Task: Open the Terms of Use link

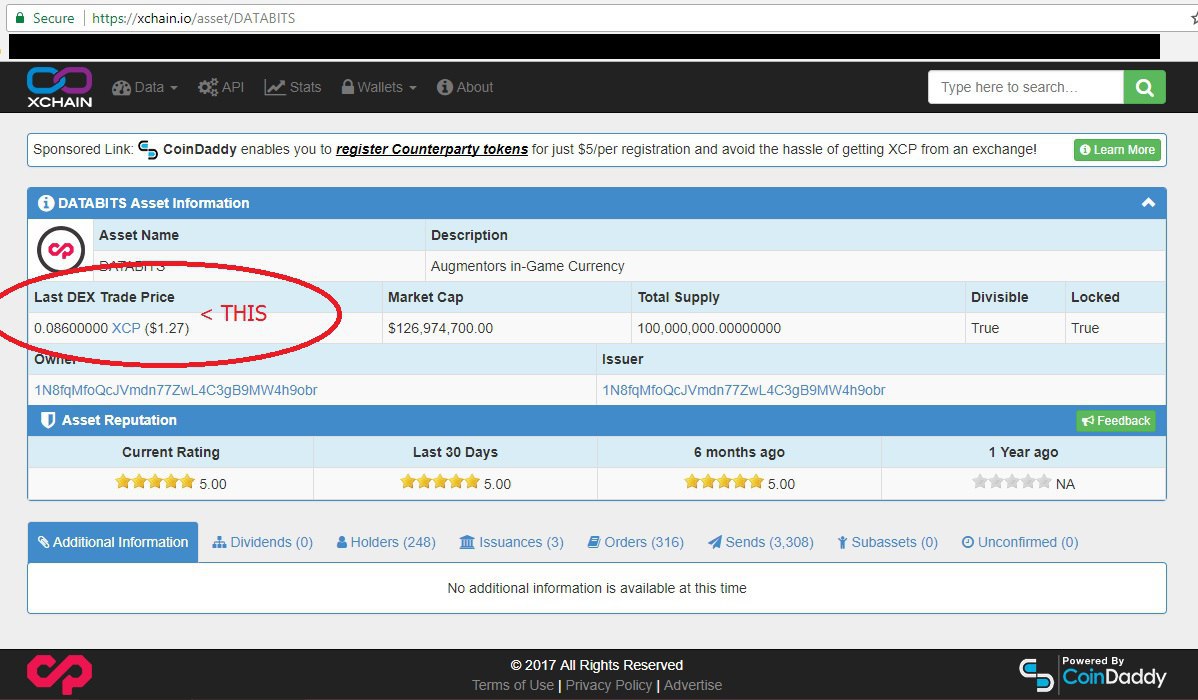Action: pyautogui.click(x=513, y=685)
